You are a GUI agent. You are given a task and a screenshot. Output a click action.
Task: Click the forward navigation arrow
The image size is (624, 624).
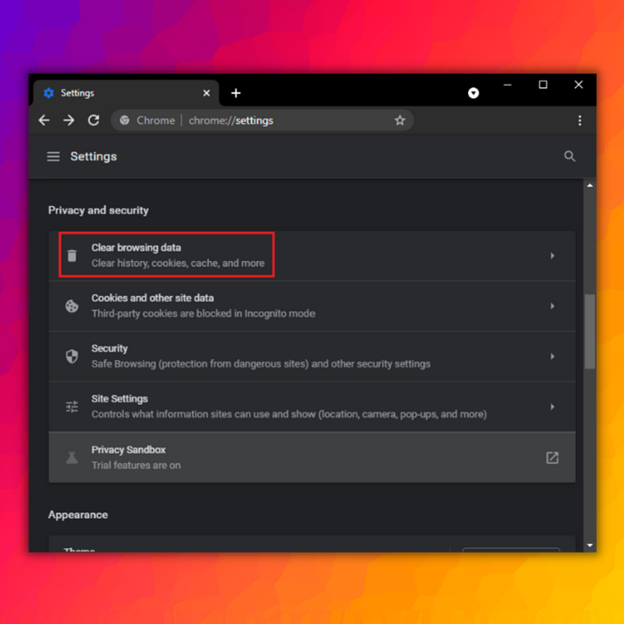click(69, 120)
